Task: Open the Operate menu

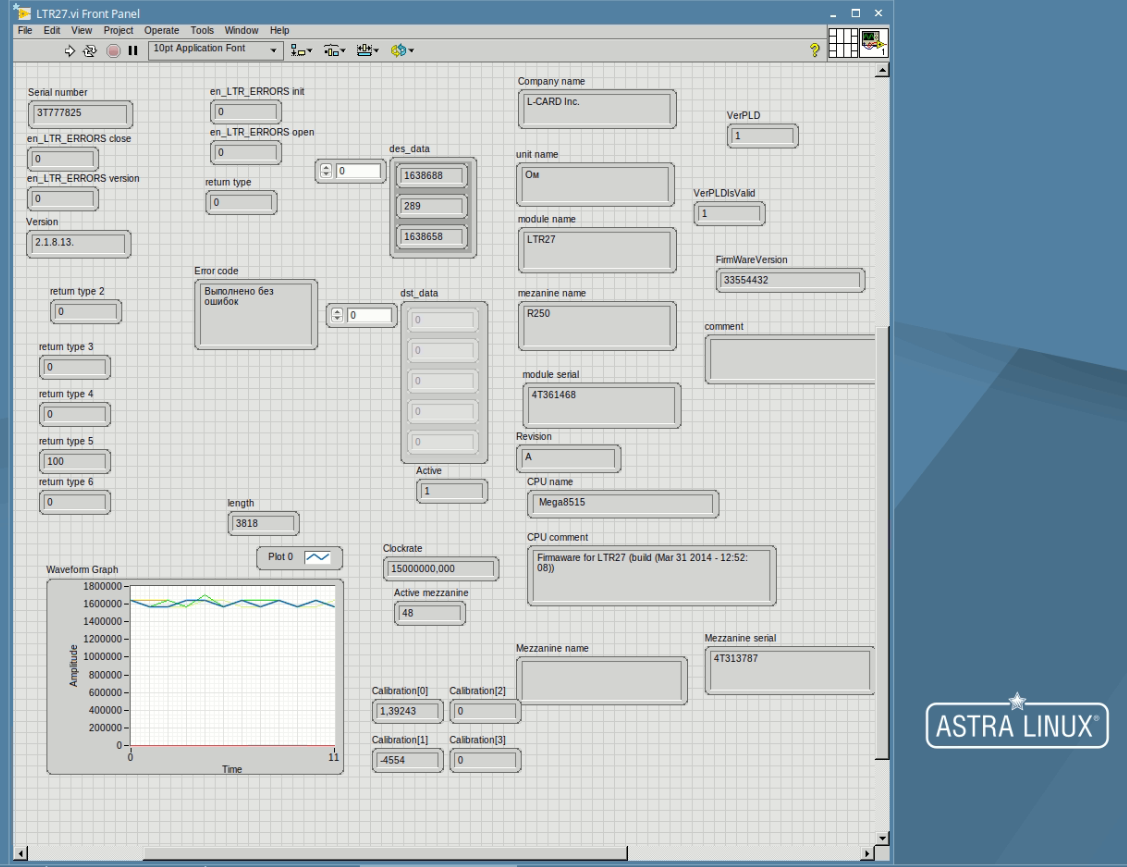Action: click(161, 30)
